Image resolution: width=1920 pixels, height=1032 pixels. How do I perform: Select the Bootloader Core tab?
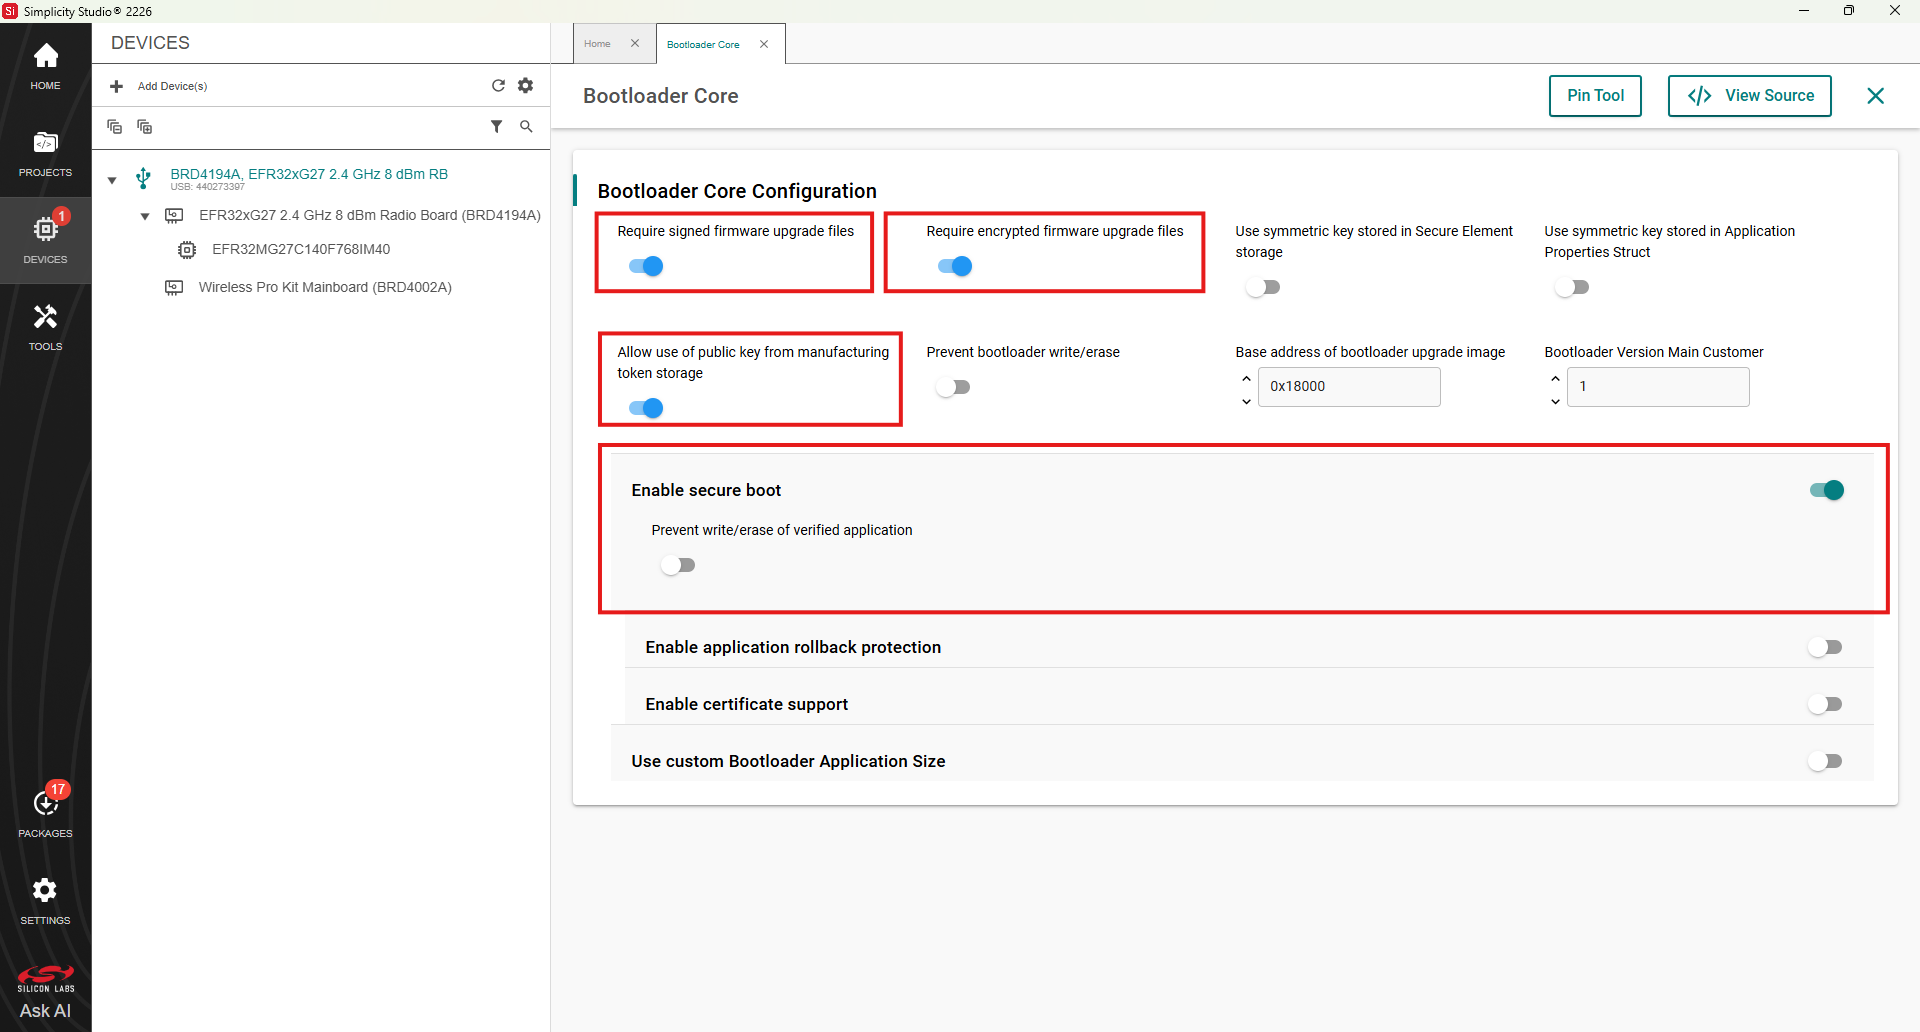703,44
